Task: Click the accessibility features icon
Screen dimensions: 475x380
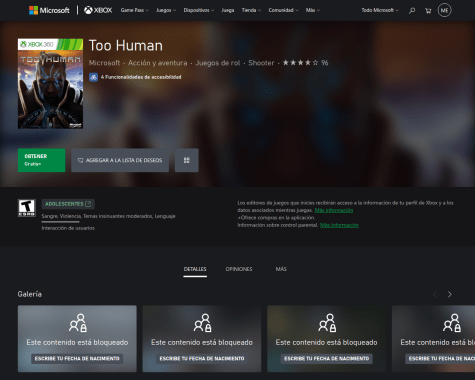Action: coord(93,77)
